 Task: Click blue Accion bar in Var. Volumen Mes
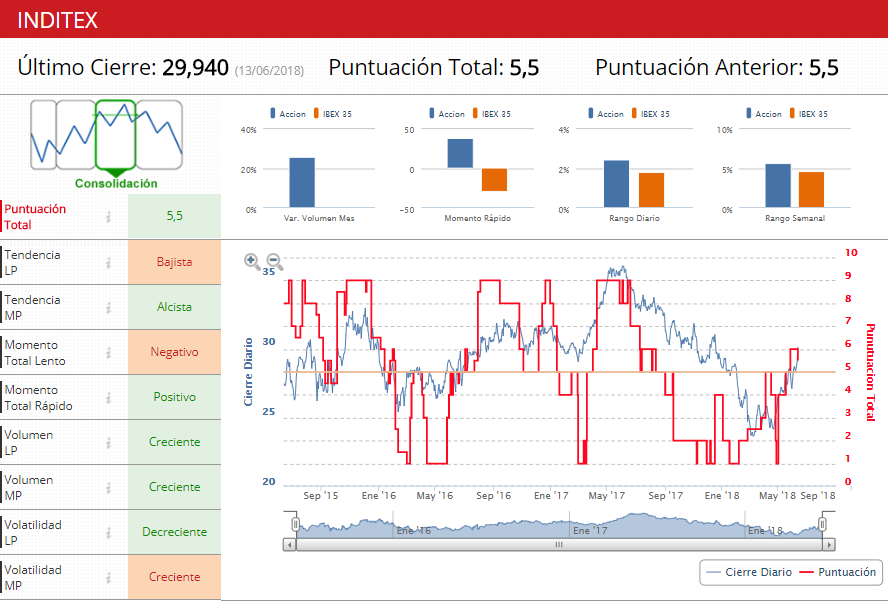point(302,183)
